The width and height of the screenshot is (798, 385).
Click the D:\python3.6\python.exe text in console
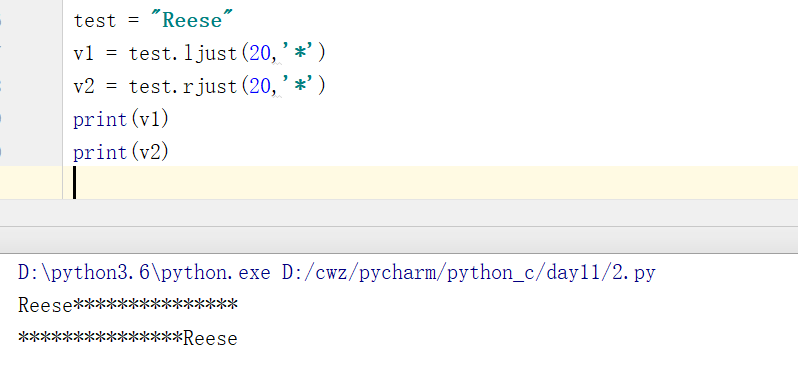(144, 273)
